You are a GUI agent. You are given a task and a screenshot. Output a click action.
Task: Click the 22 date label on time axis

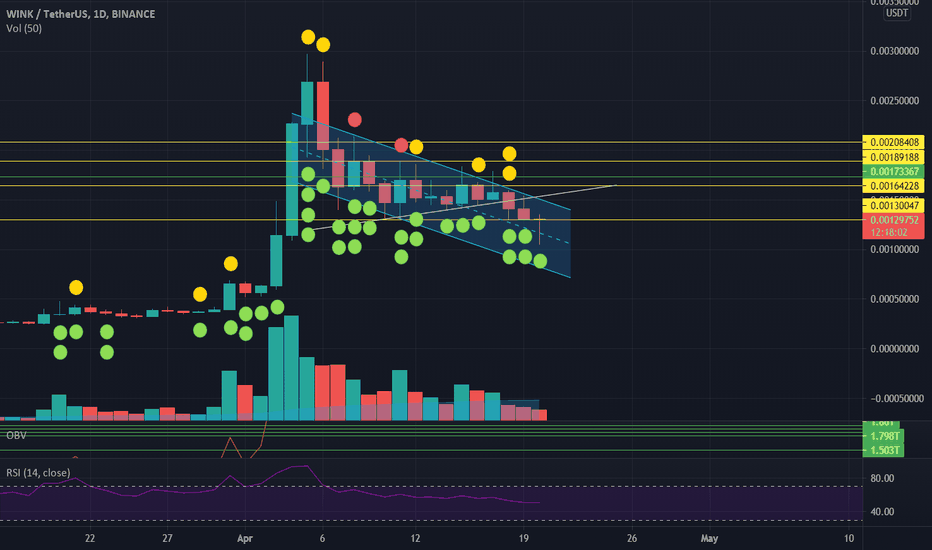pyautogui.click(x=90, y=538)
